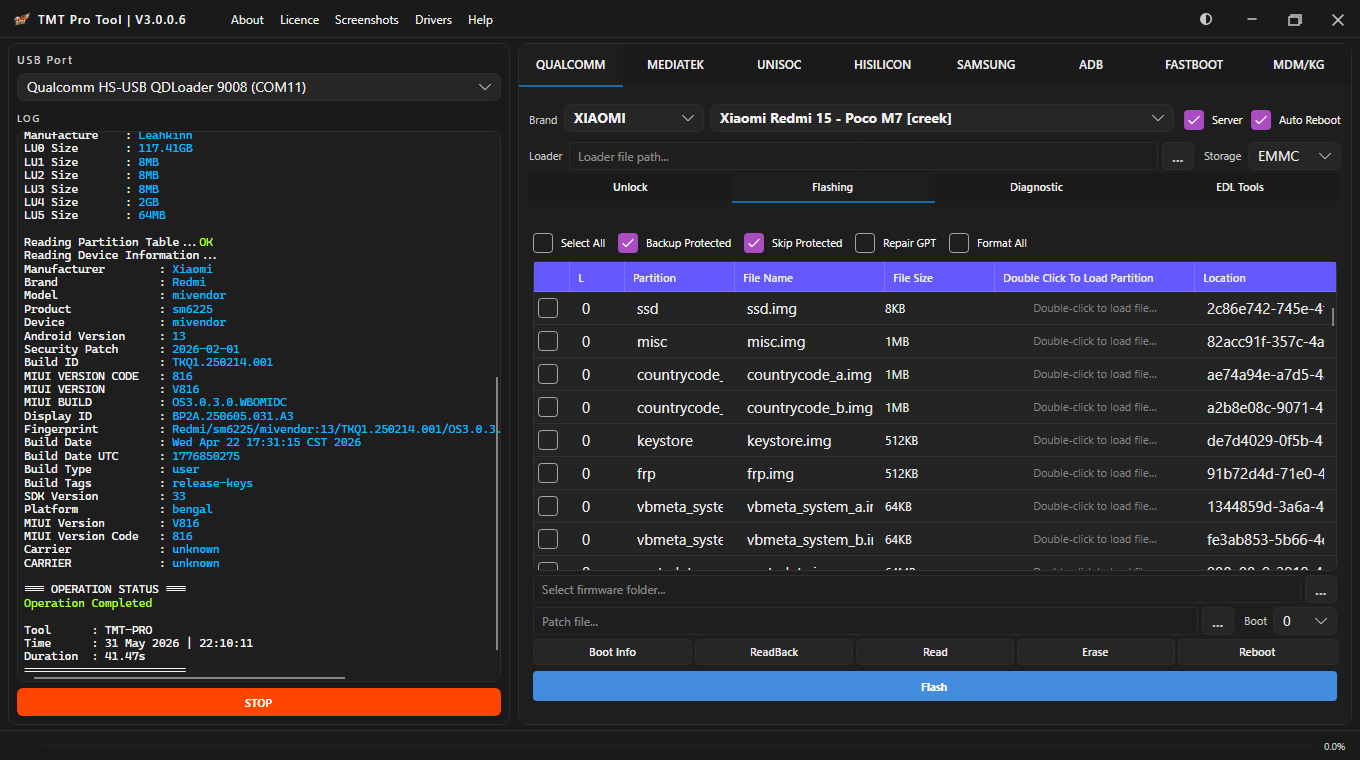Switch to the MEDIATEK tab
Viewport: 1360px width, 760px height.
coord(675,65)
